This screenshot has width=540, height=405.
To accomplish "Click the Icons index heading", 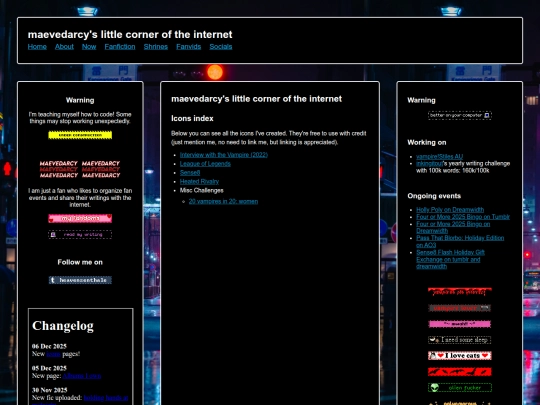I will point(192,118).
